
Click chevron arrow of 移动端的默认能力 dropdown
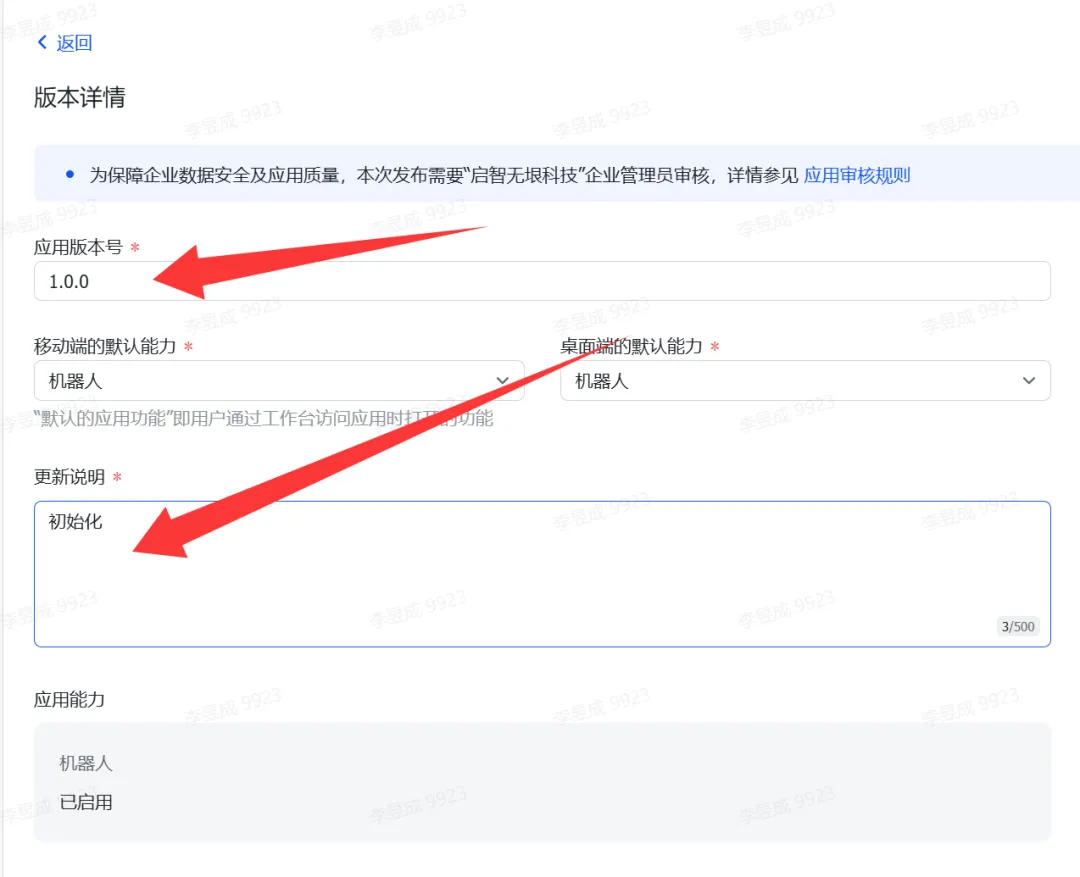503,380
